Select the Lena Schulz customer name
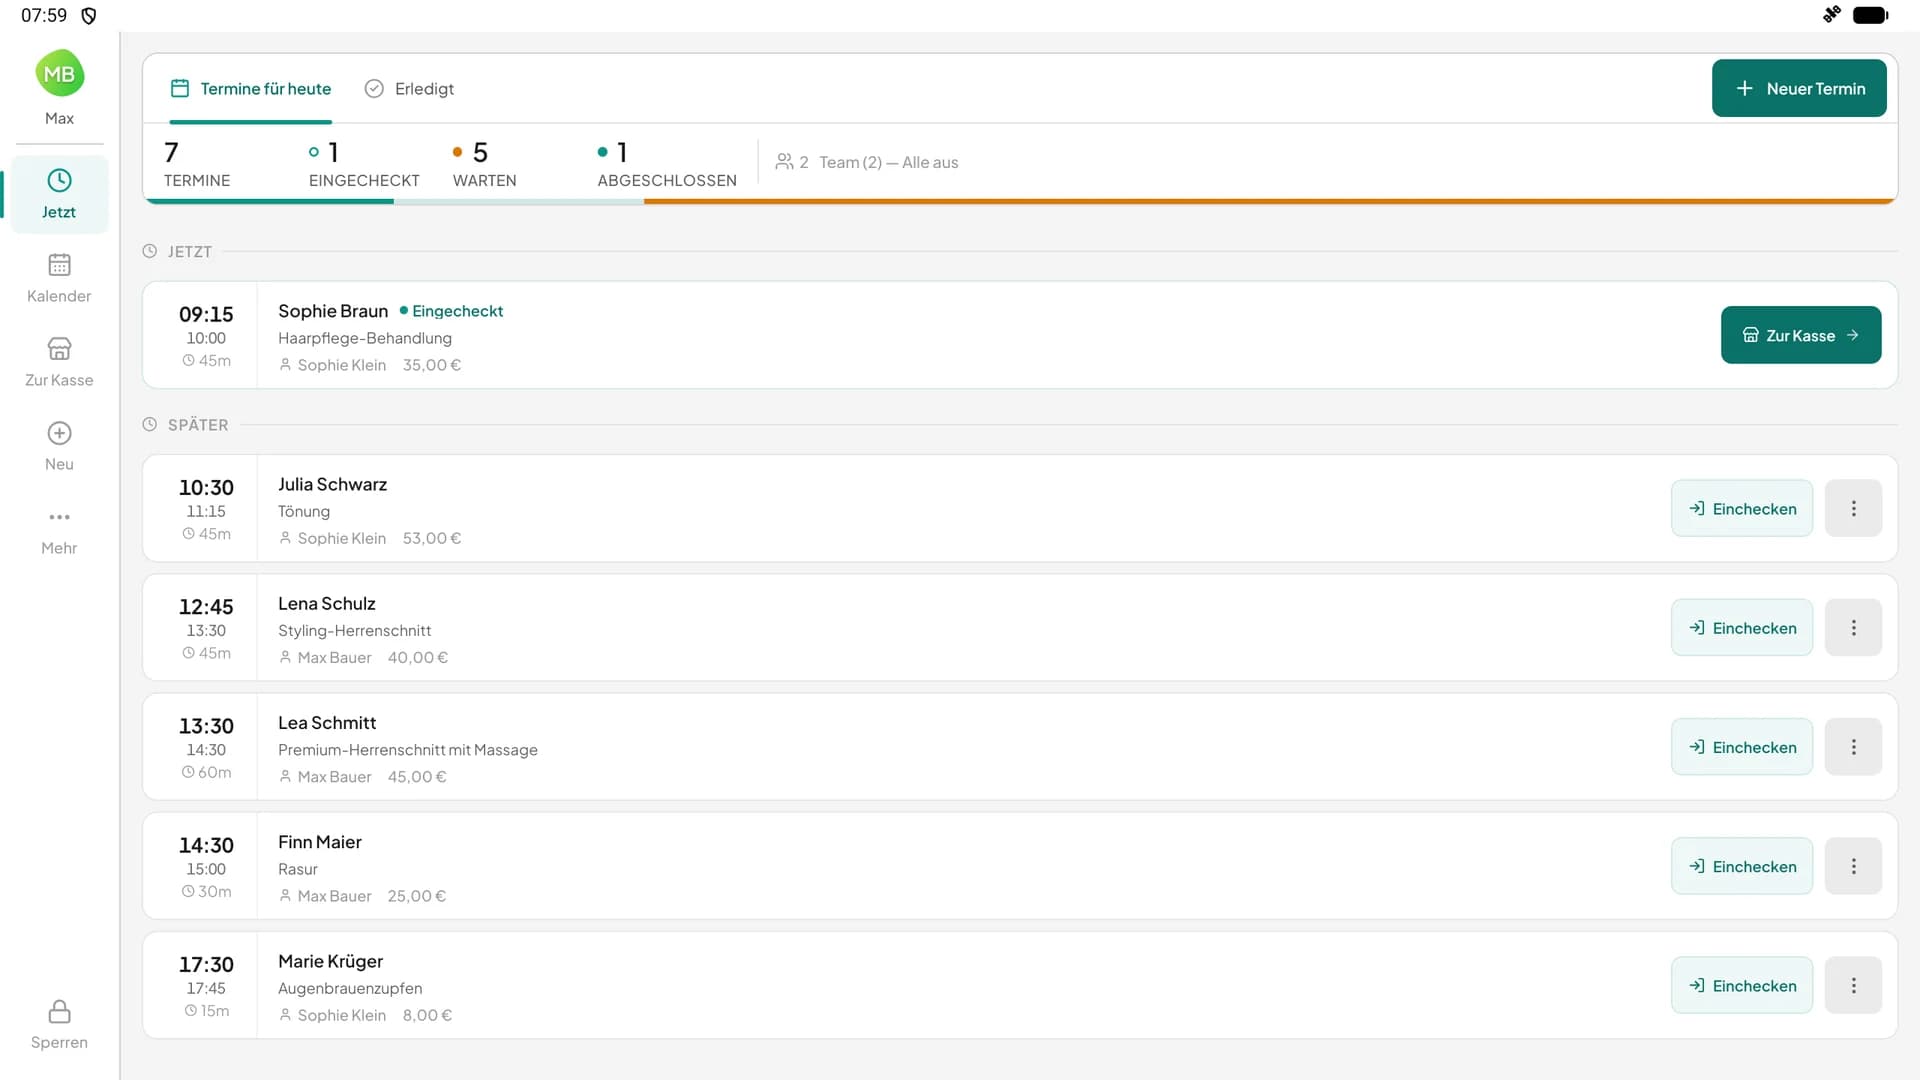This screenshot has height=1080, width=1920. (x=327, y=603)
